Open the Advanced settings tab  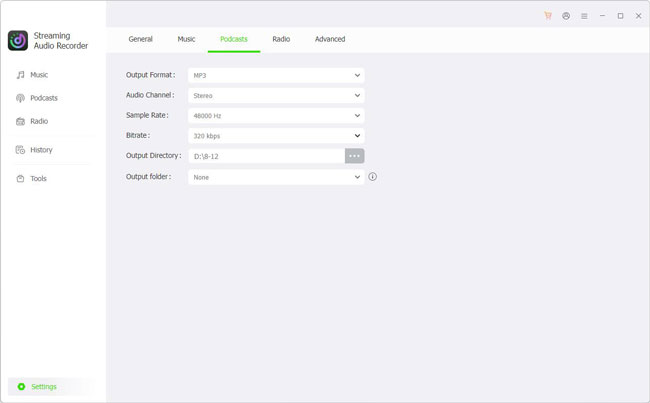coord(330,39)
